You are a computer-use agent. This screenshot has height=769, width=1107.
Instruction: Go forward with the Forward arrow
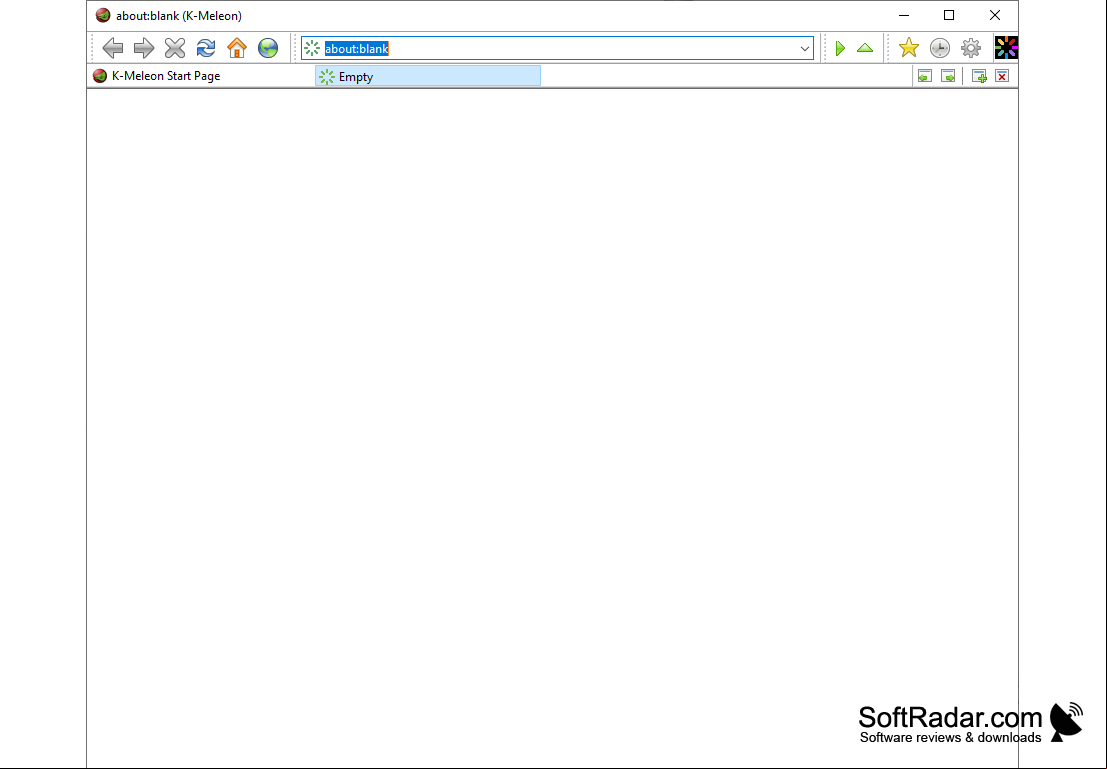point(144,48)
